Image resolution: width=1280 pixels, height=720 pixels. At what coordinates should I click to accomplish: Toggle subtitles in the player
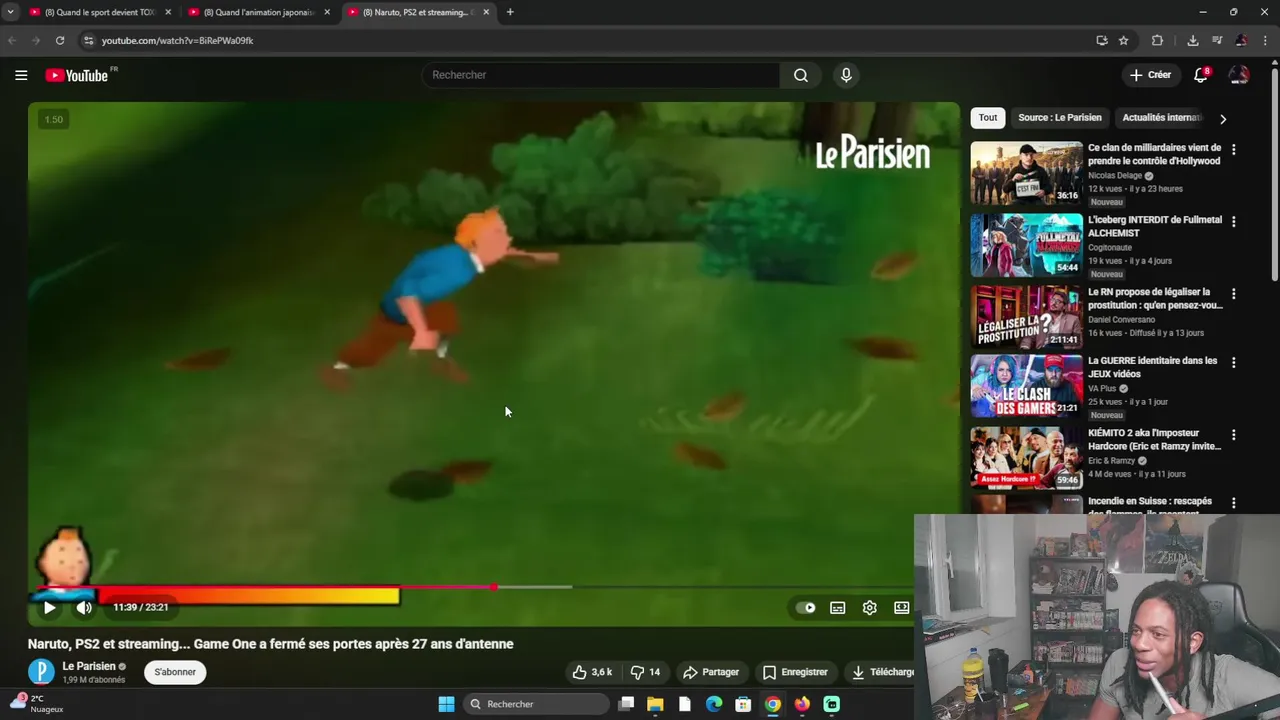click(838, 607)
